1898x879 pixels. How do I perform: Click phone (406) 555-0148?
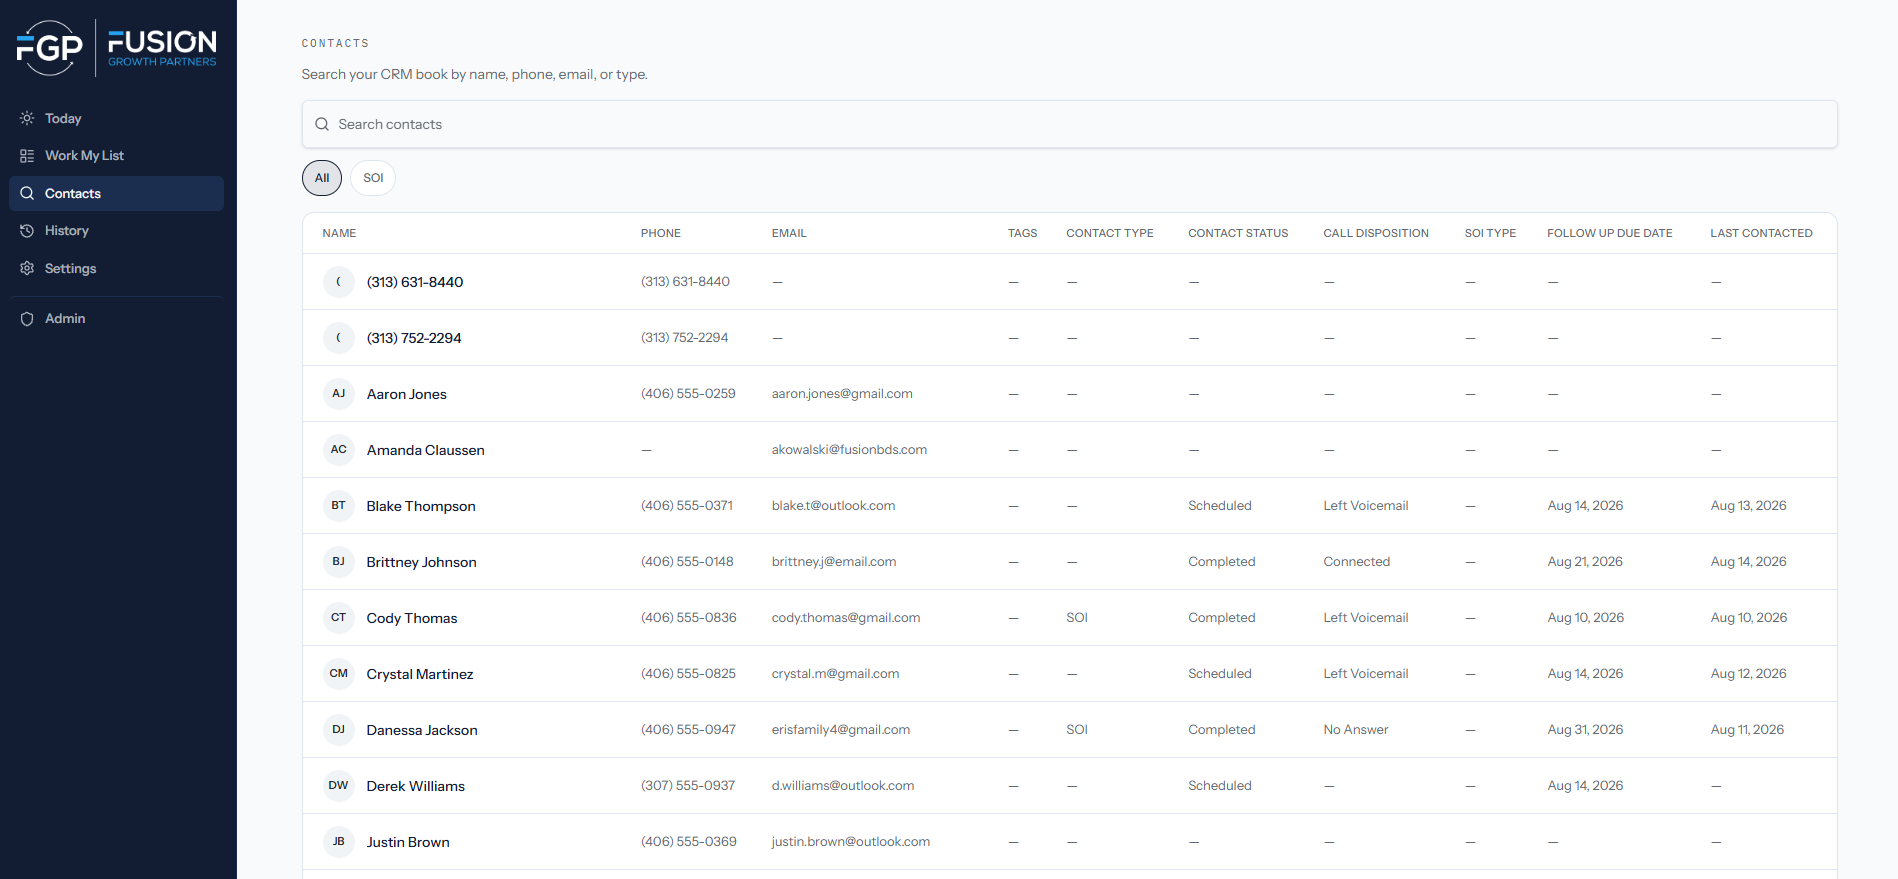tap(687, 562)
